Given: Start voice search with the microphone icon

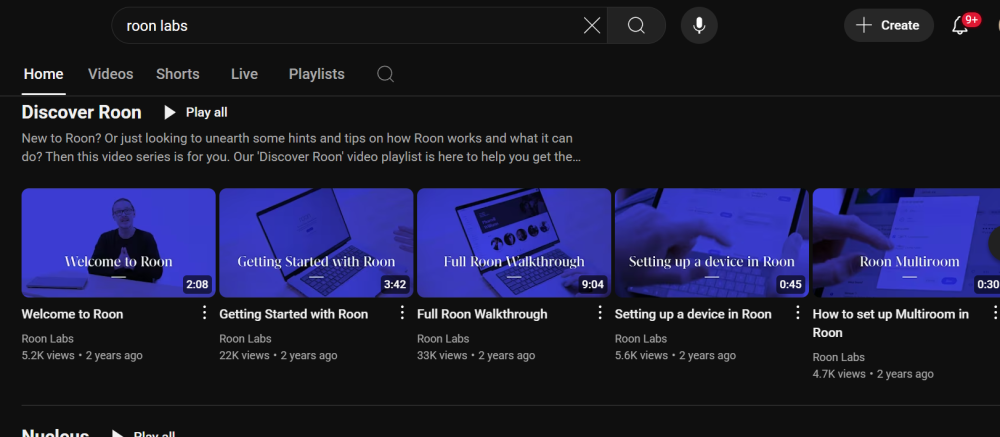Looking at the screenshot, I should [x=699, y=26].
